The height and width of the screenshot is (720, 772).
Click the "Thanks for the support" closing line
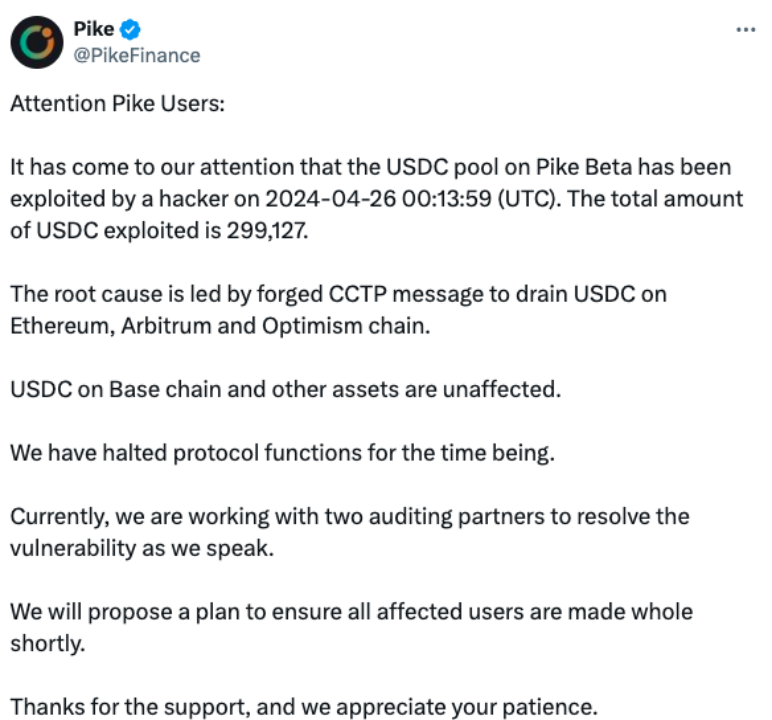[x=303, y=707]
